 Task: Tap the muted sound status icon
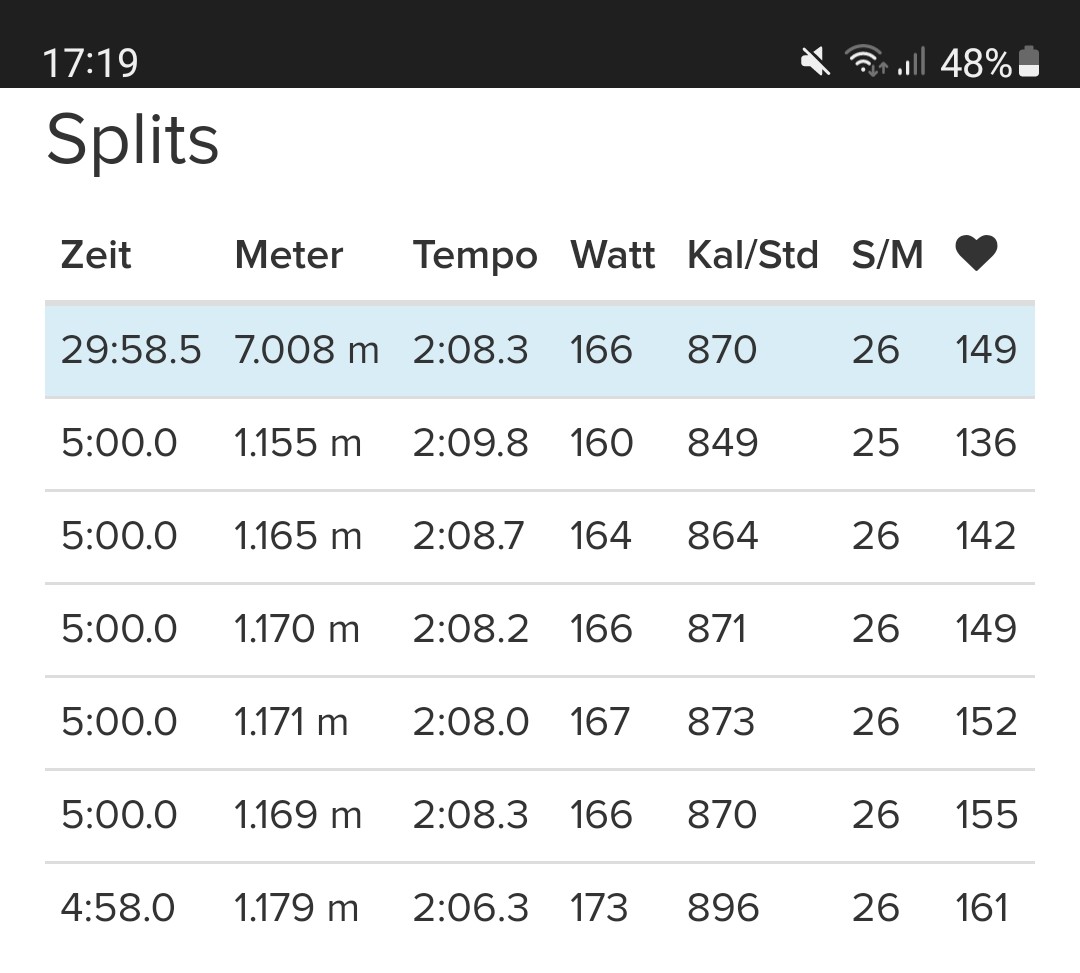coord(815,62)
